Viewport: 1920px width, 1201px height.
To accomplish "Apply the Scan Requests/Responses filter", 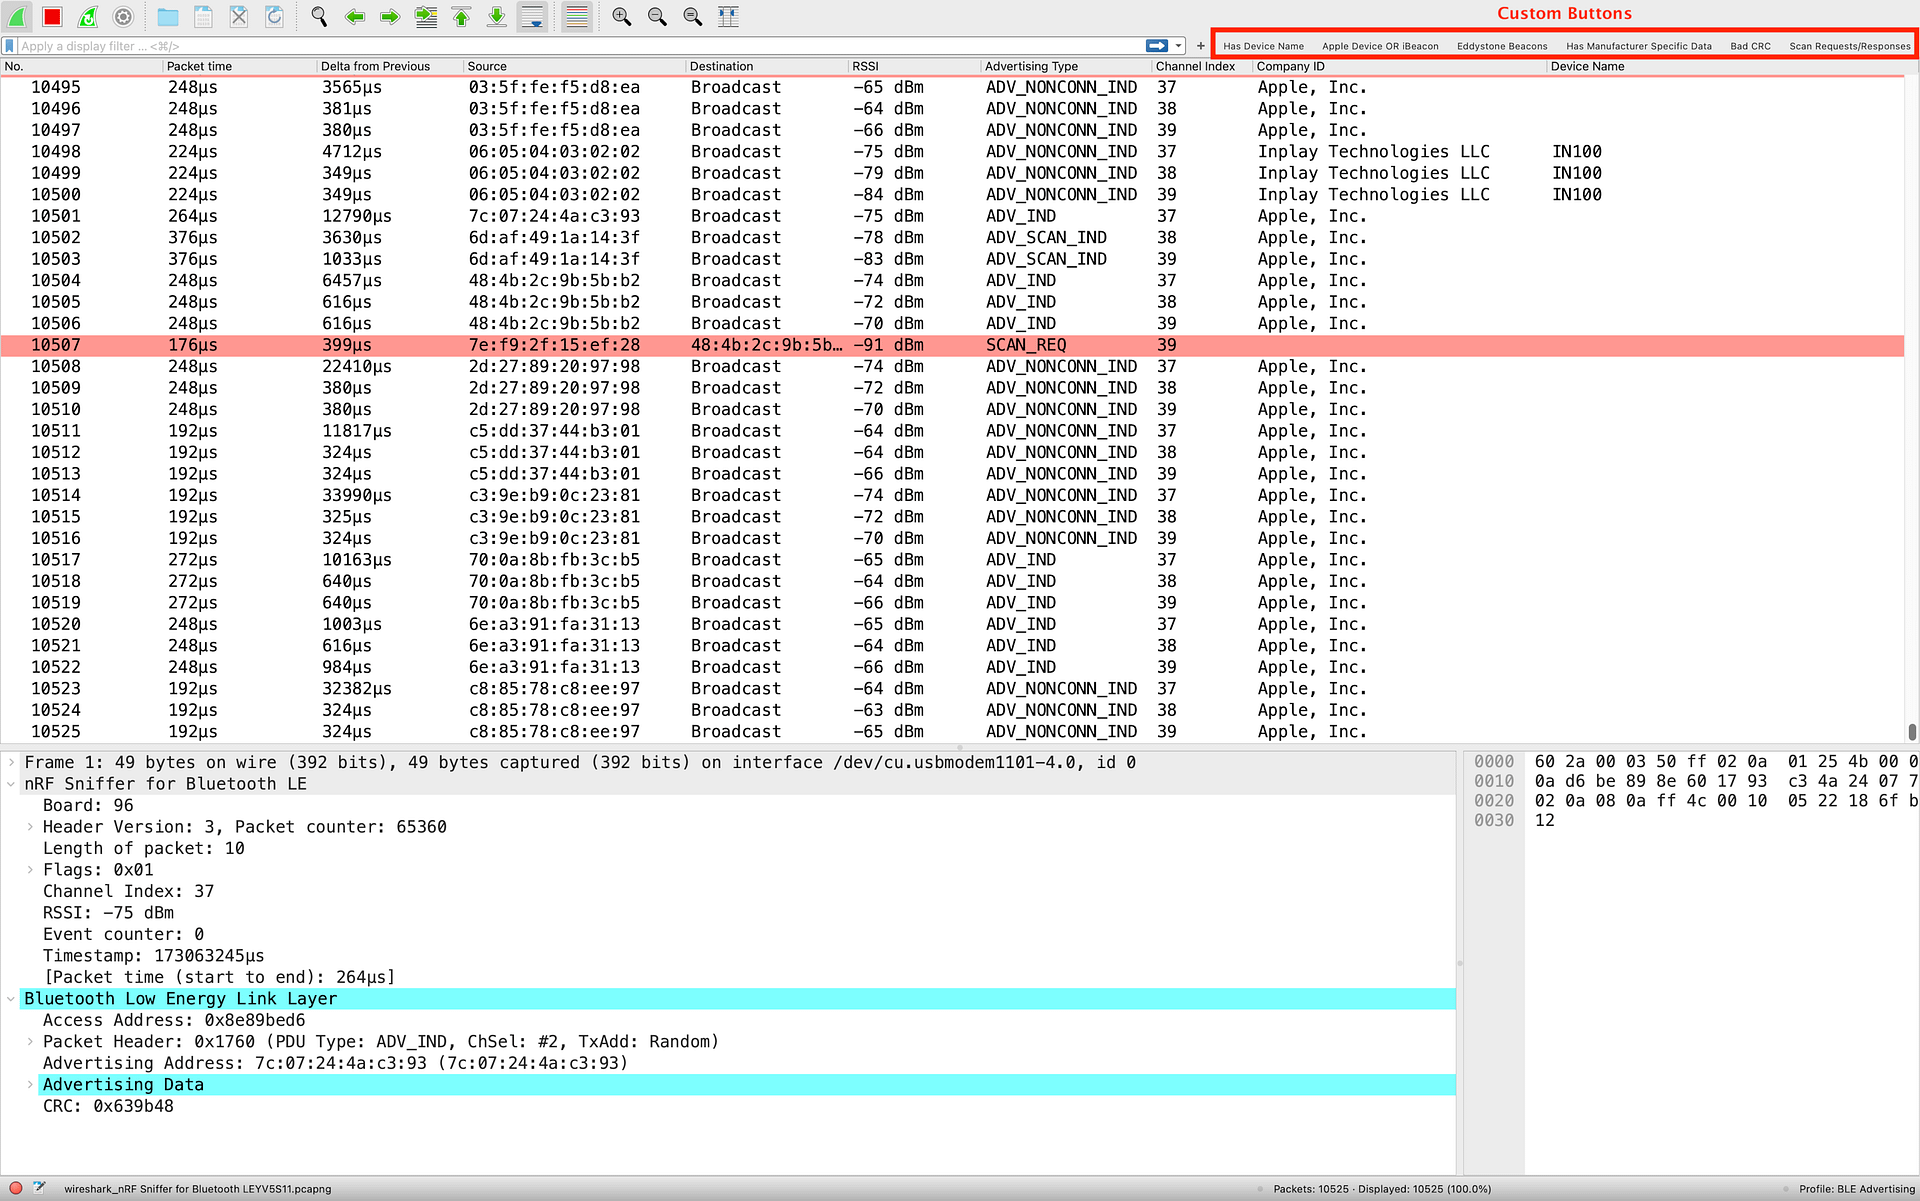I will [1849, 45].
